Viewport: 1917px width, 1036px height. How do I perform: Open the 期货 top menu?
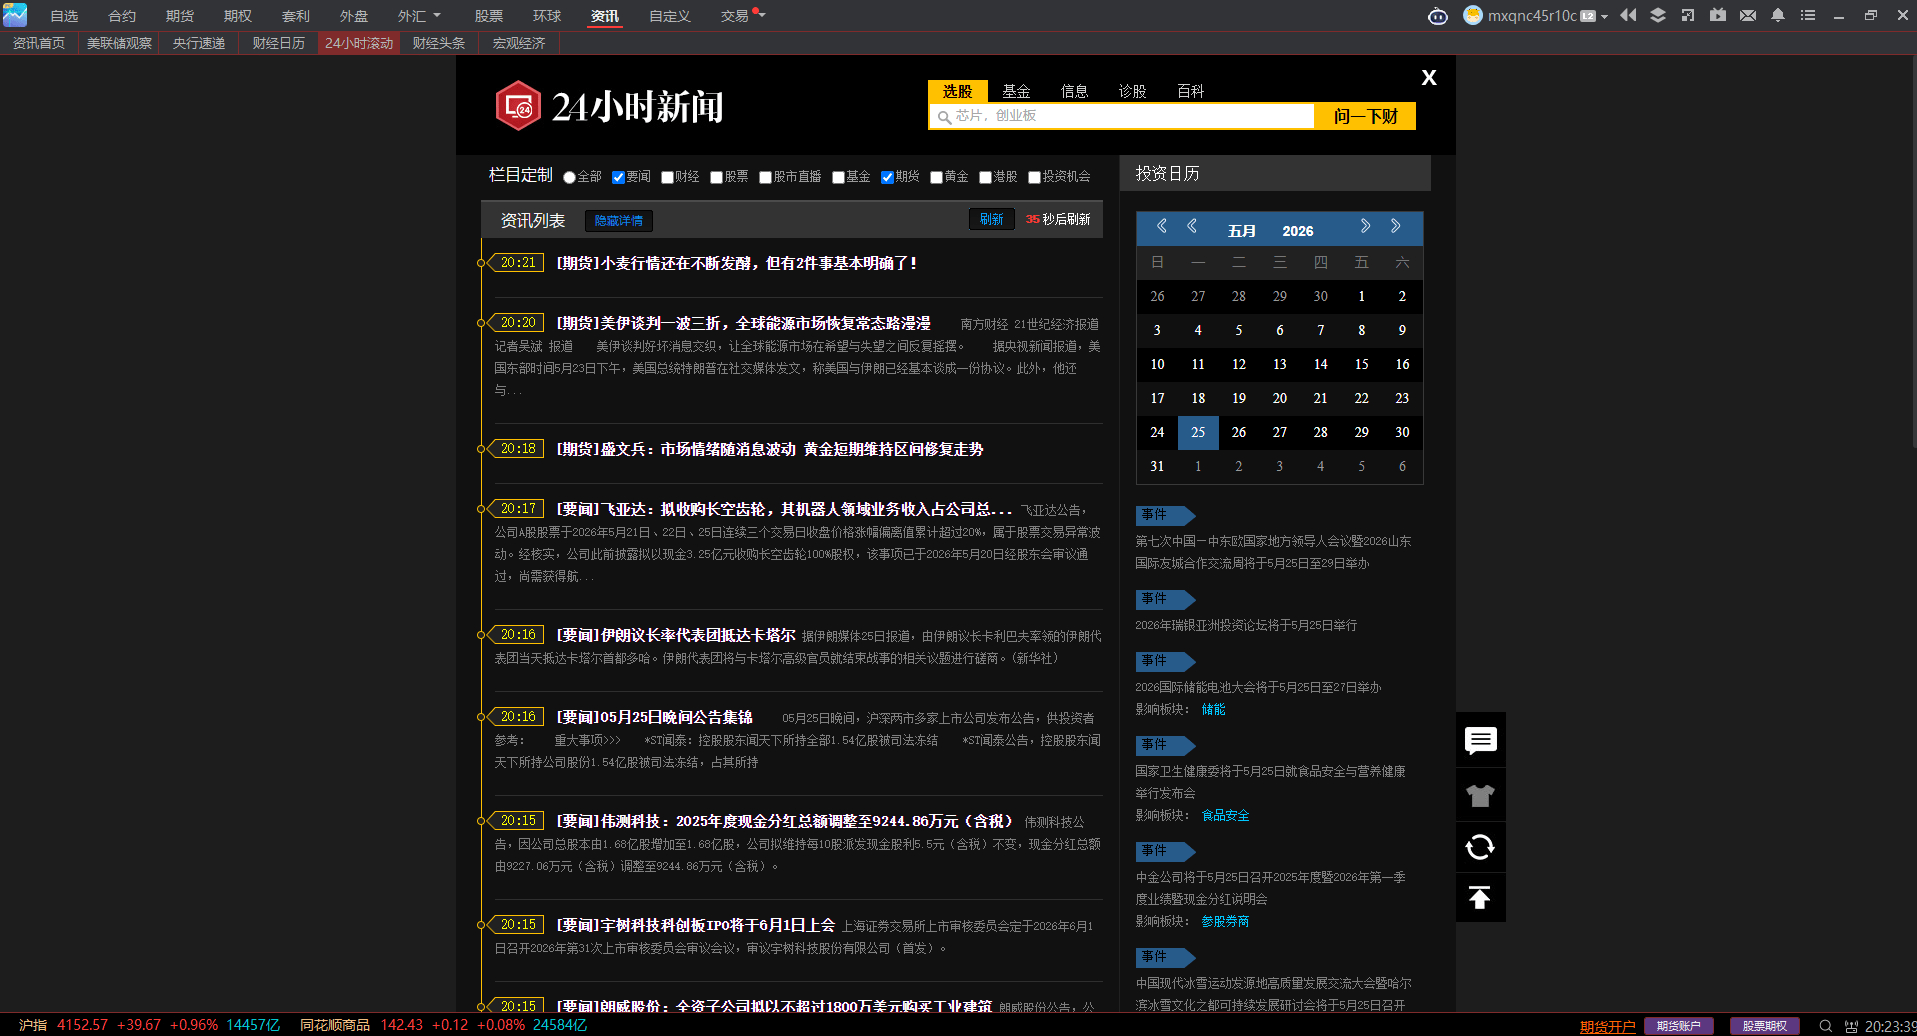180,16
